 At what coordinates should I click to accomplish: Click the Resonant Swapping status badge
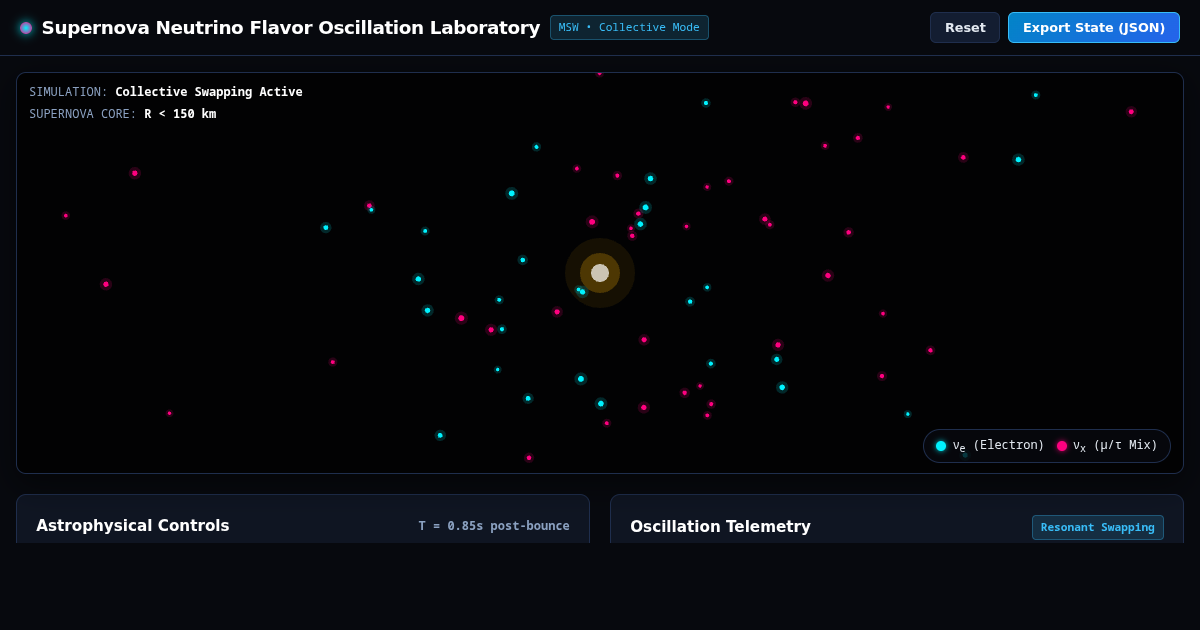click(1097, 528)
